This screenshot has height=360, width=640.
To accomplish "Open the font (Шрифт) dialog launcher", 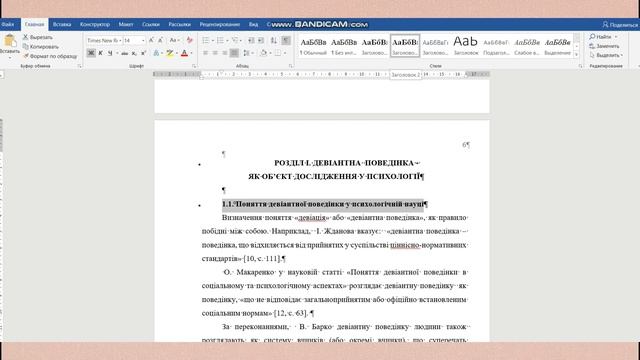I will tap(194, 66).
